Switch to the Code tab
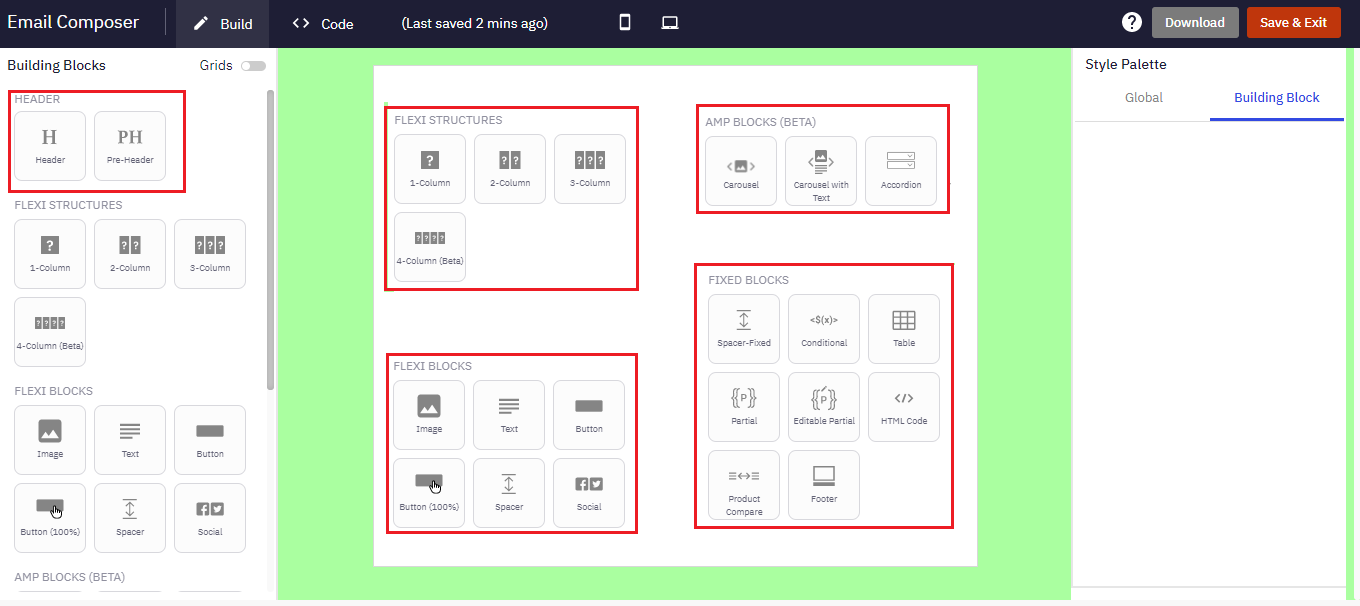The height and width of the screenshot is (606, 1360). 322,21
